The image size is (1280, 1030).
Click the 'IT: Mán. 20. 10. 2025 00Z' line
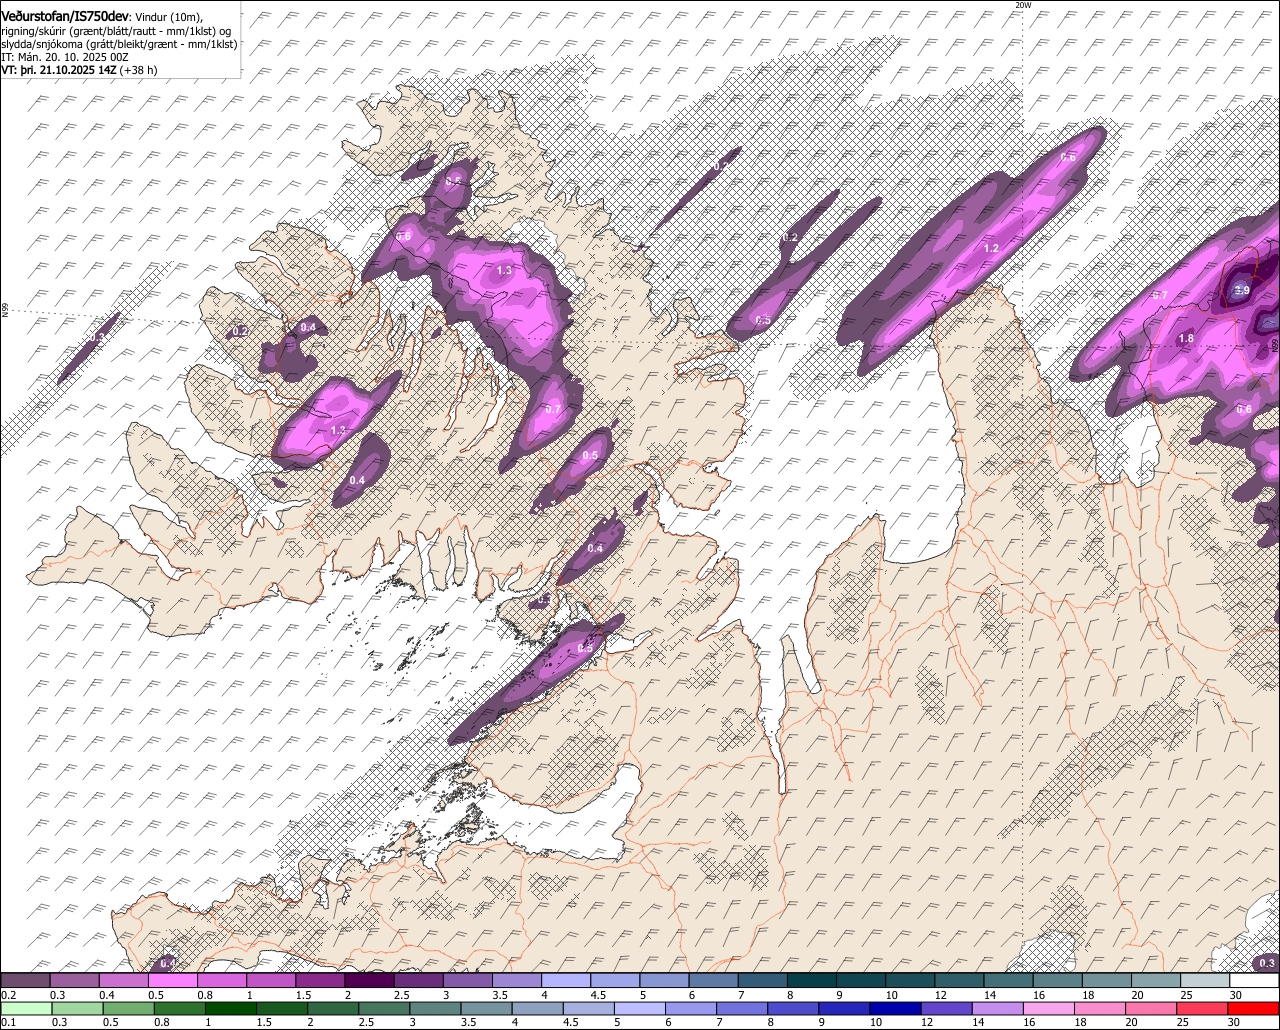(65, 57)
